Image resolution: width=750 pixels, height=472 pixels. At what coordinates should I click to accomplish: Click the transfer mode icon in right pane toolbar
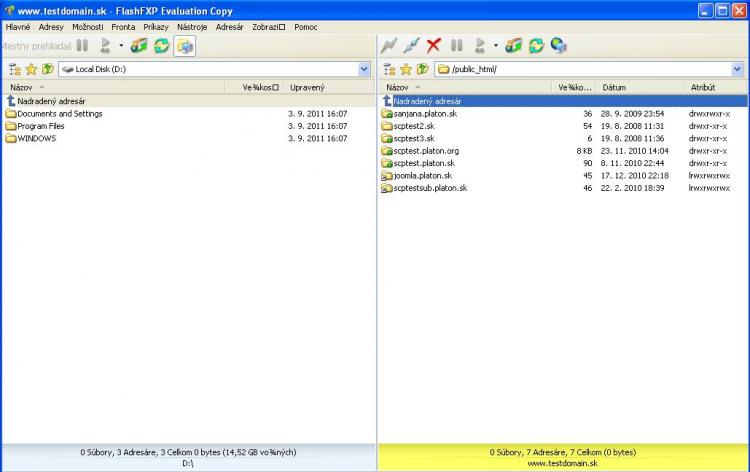(x=514, y=46)
